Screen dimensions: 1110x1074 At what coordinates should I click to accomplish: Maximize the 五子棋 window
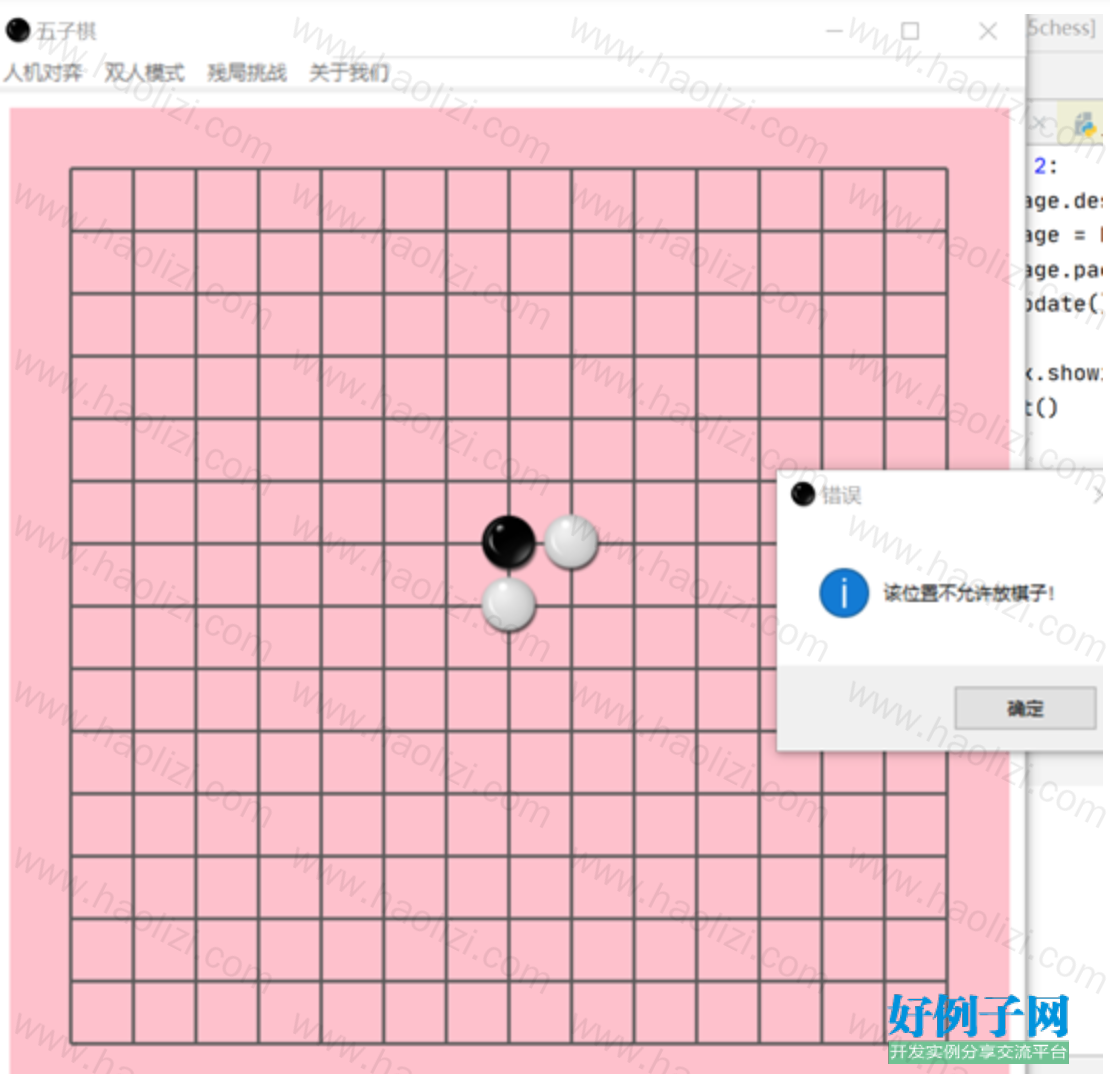pyautogui.click(x=910, y=30)
